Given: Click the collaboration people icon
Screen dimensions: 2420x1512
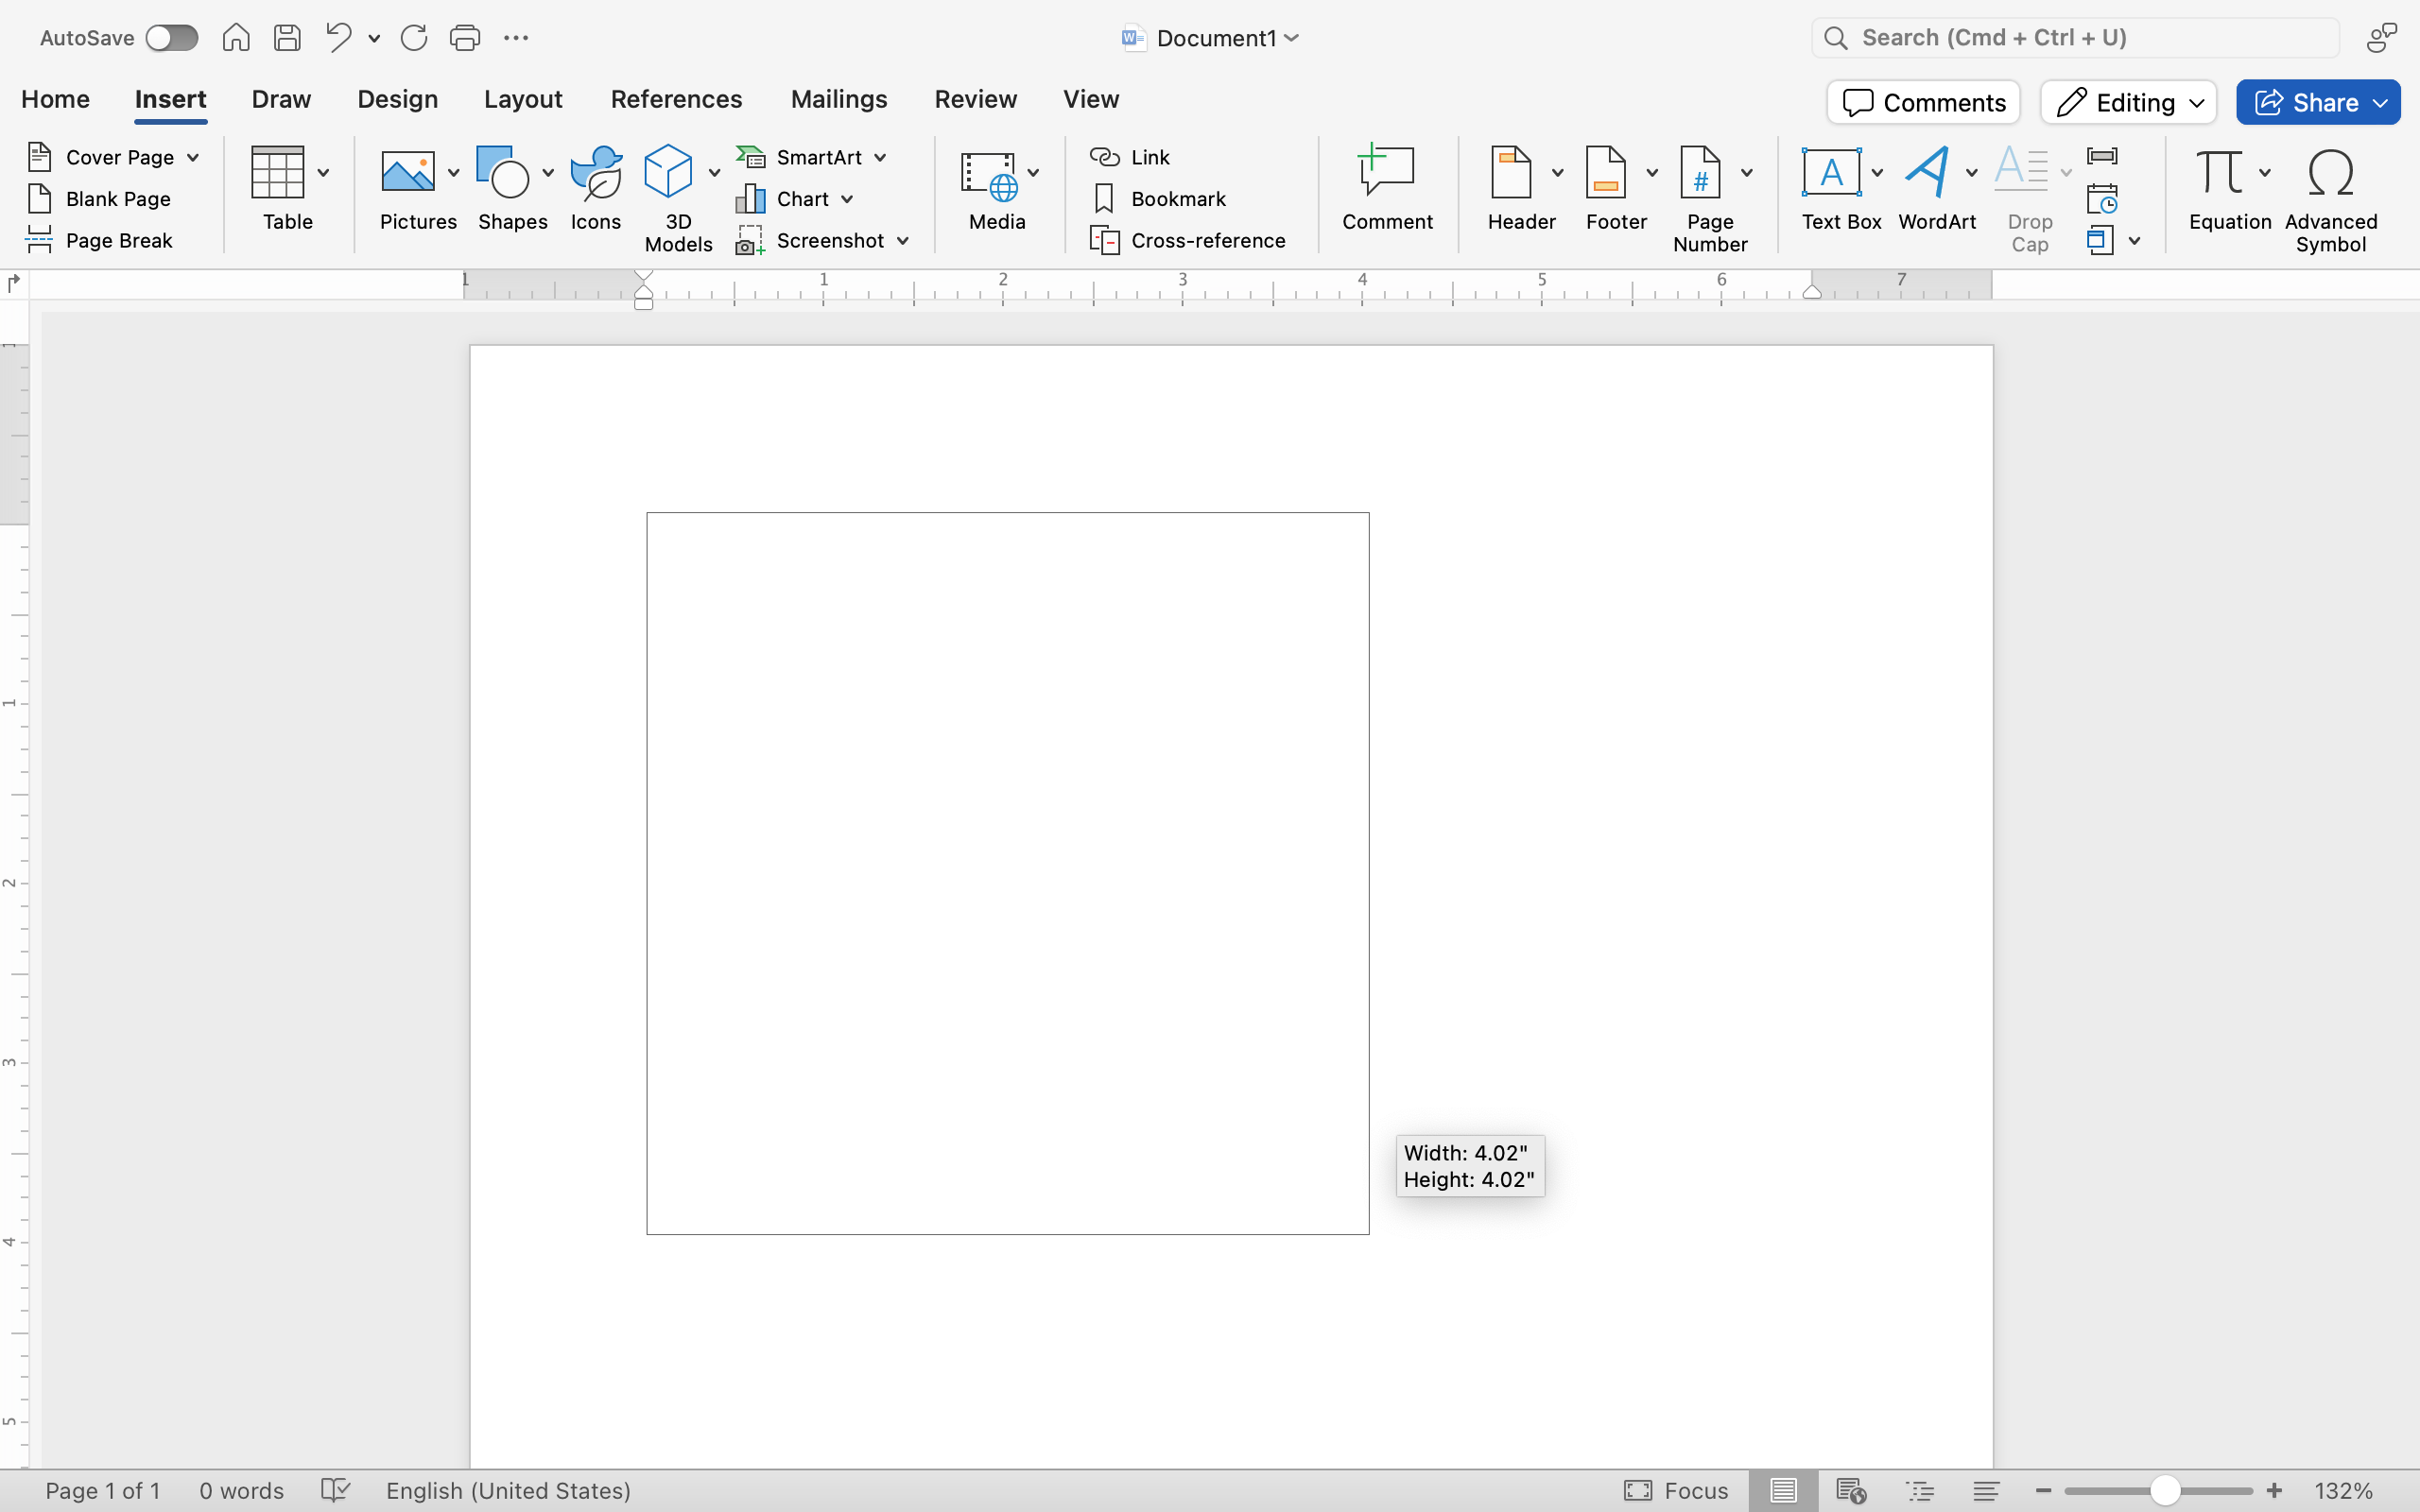Looking at the screenshot, I should pyautogui.click(x=2382, y=38).
